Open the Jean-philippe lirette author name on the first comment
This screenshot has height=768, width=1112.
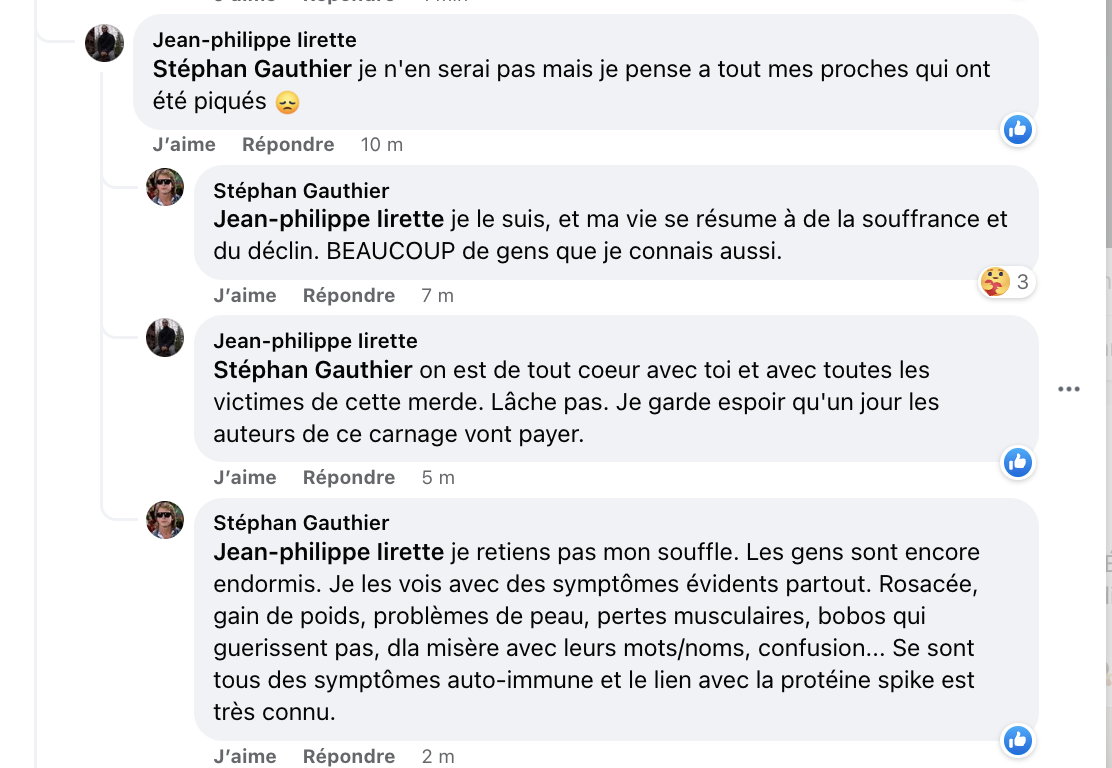[x=255, y=40]
